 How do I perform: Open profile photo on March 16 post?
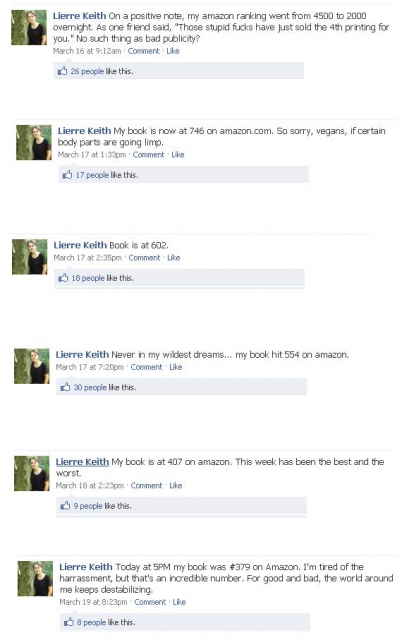(29, 27)
